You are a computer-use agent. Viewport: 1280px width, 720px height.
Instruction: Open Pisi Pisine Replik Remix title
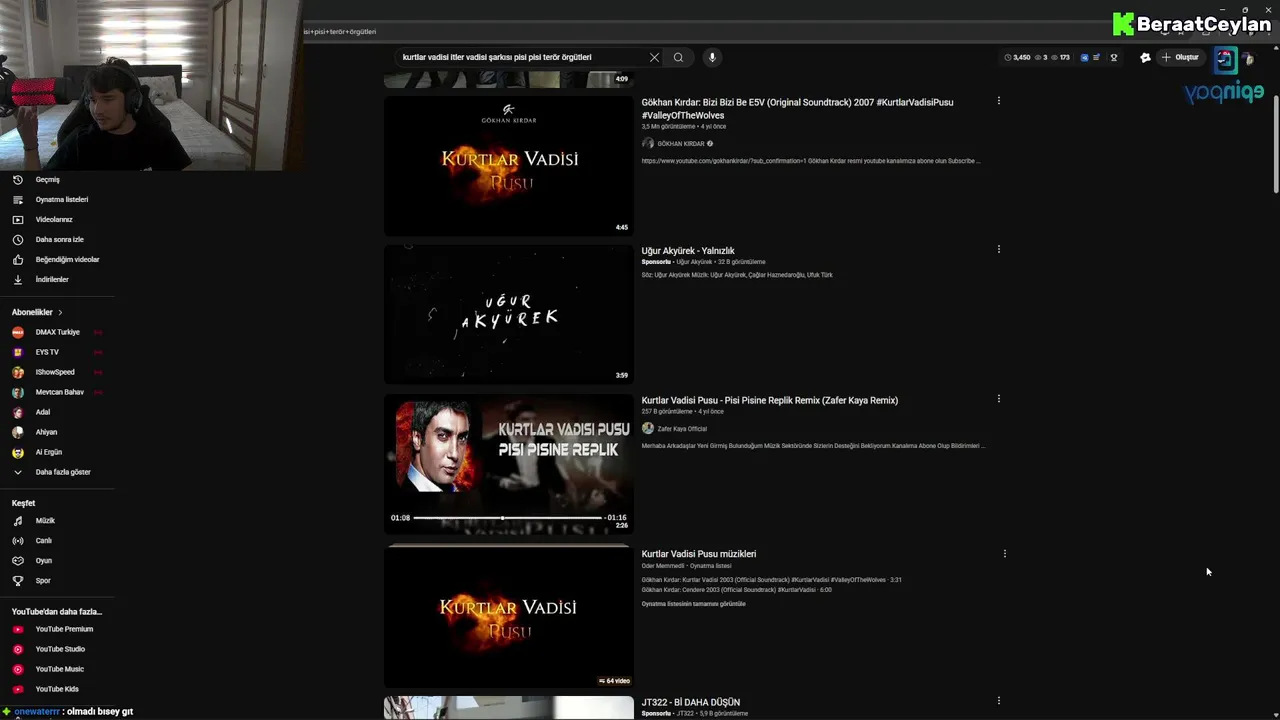point(770,400)
